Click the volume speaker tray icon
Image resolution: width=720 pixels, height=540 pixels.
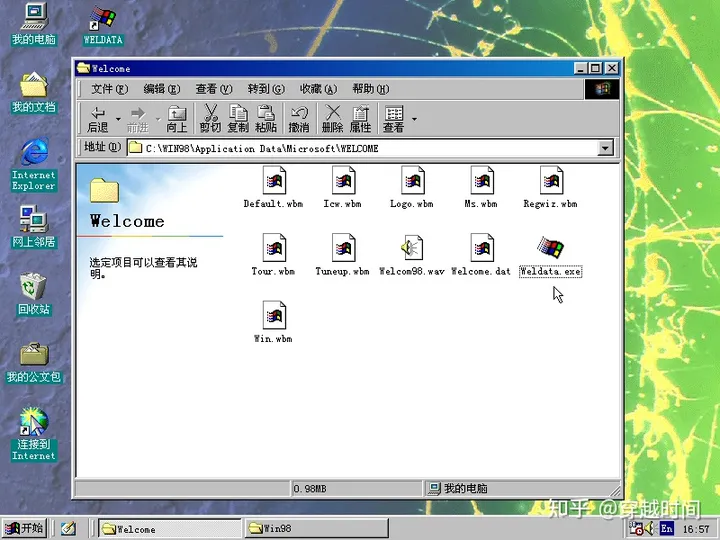[650, 529]
